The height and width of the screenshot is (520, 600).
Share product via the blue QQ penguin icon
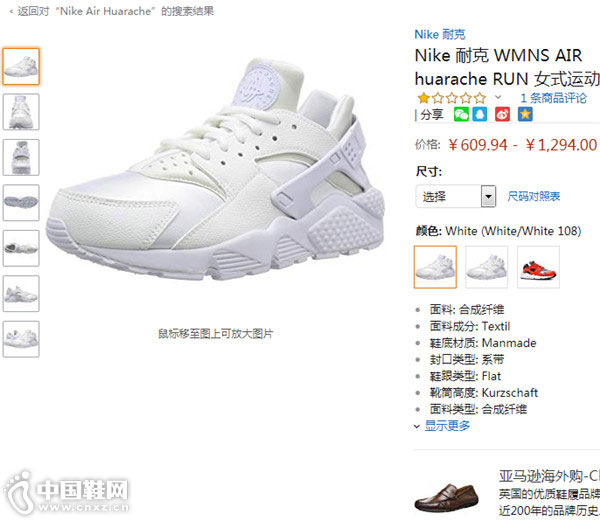click(479, 114)
